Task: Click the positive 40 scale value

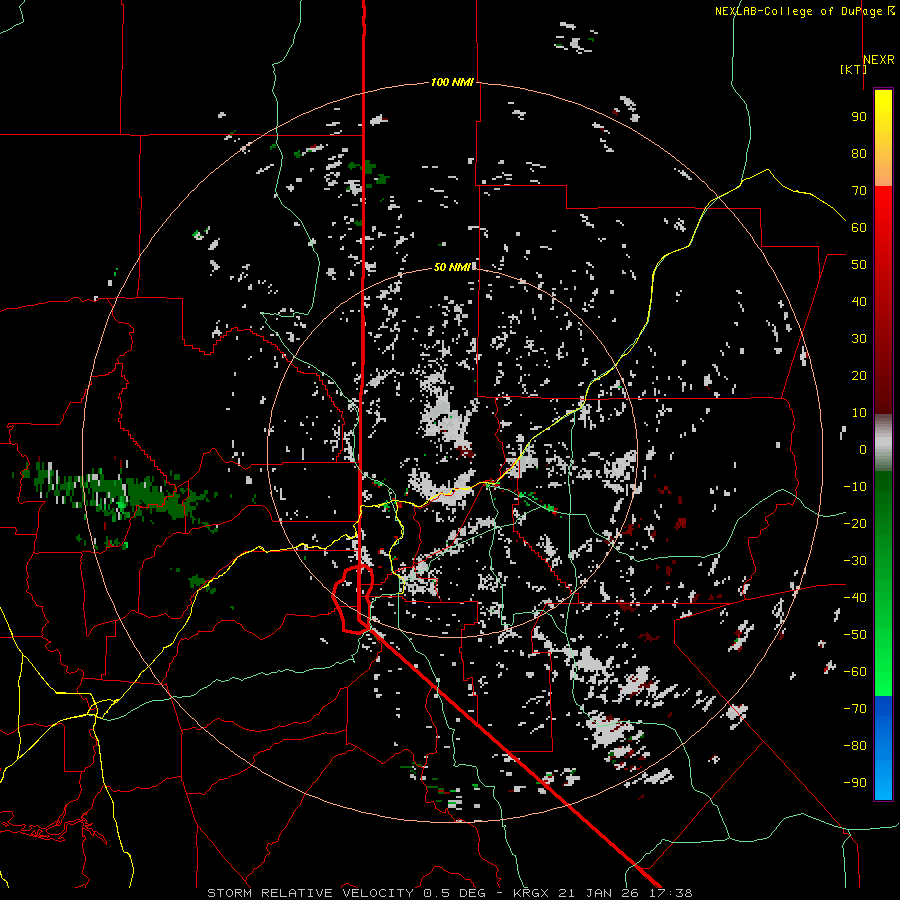Action: [859, 301]
